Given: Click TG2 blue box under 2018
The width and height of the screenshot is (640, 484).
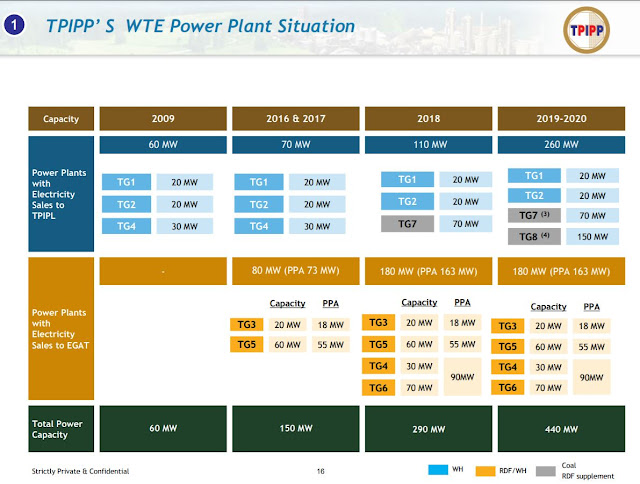Looking at the screenshot, I should 407,201.
